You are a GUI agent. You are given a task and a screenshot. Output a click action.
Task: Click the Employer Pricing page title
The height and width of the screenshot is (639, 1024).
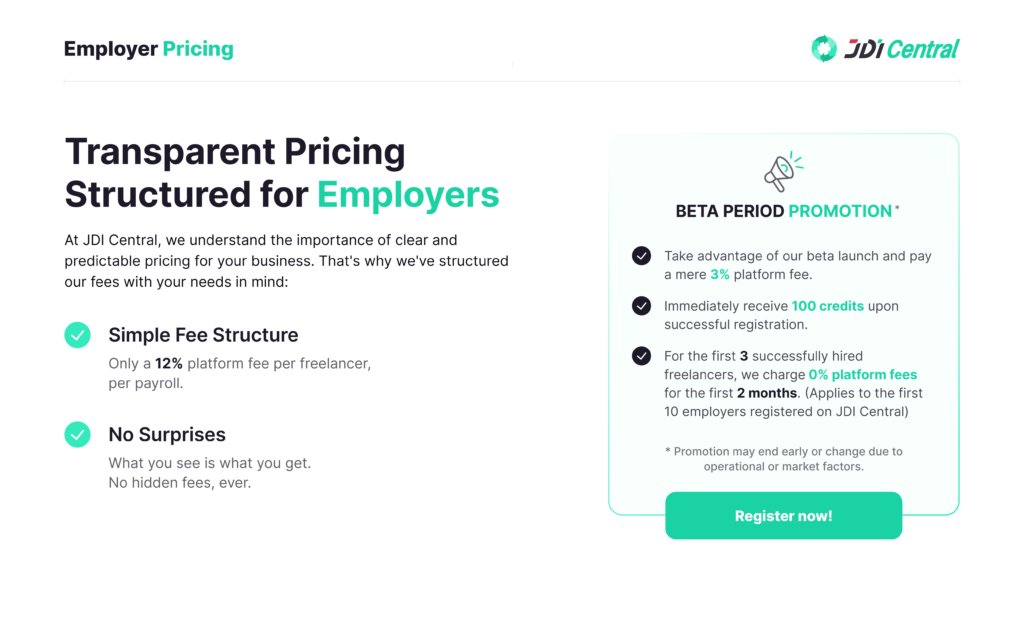click(148, 48)
